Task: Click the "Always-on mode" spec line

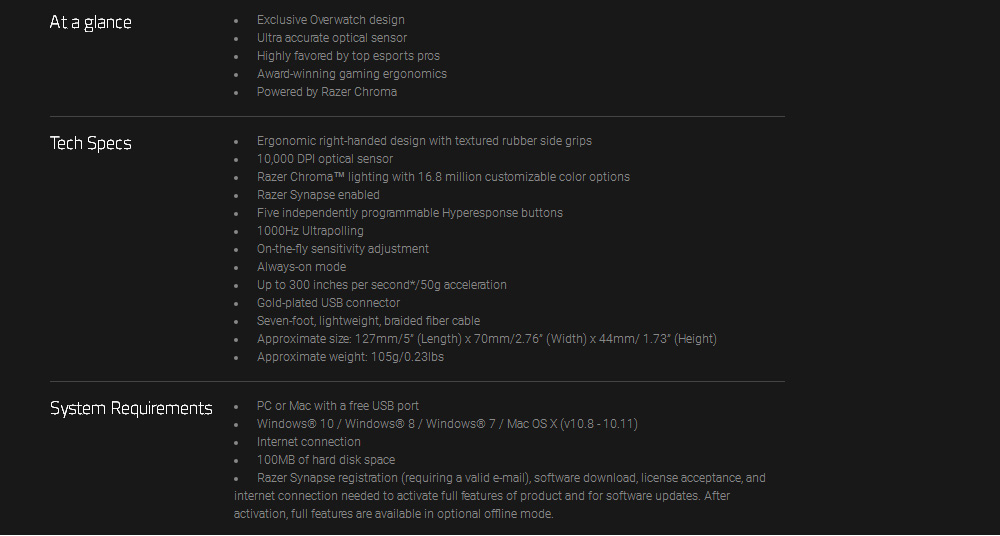Action: pos(301,267)
